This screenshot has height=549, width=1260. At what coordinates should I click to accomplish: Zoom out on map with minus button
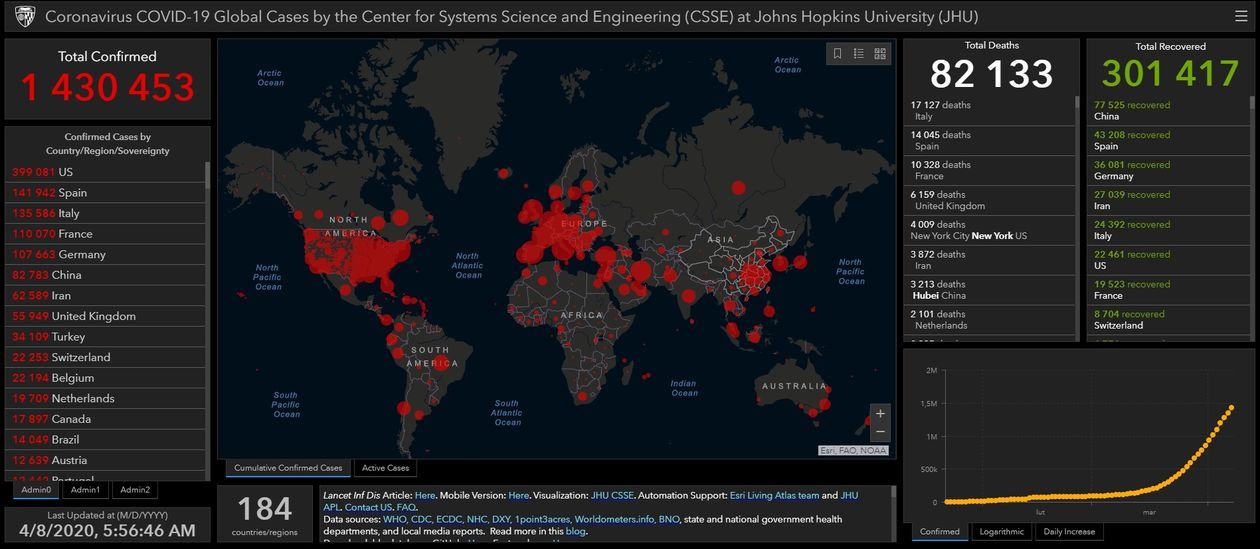tap(880, 432)
